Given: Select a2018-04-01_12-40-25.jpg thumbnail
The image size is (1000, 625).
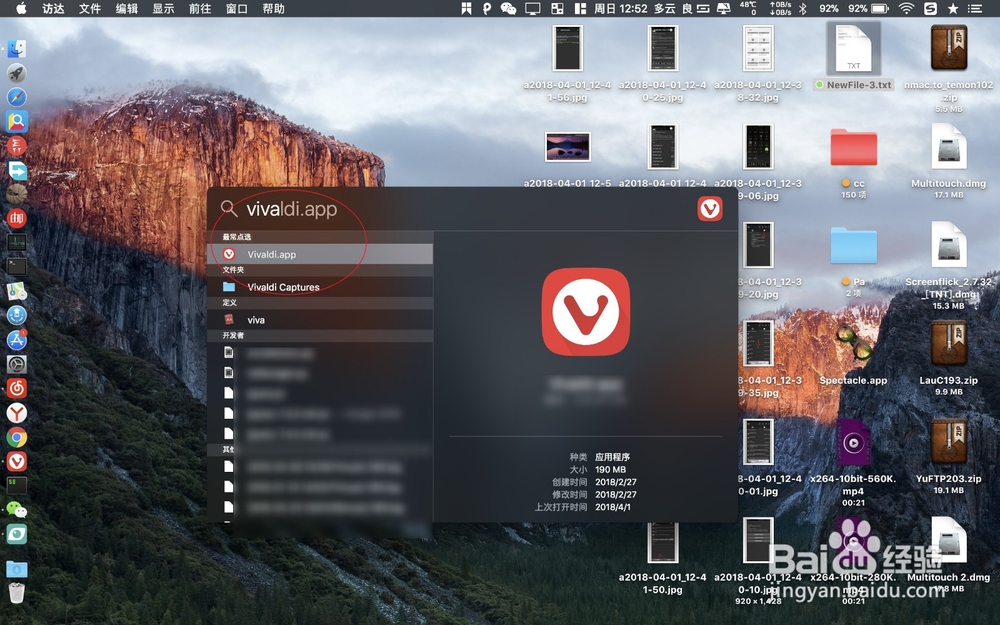Looking at the screenshot, I should (x=663, y=48).
